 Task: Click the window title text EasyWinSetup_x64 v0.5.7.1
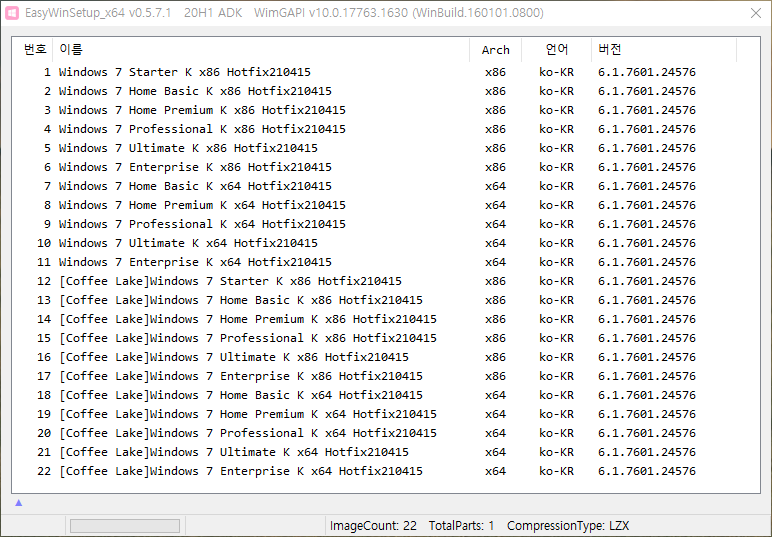point(98,13)
